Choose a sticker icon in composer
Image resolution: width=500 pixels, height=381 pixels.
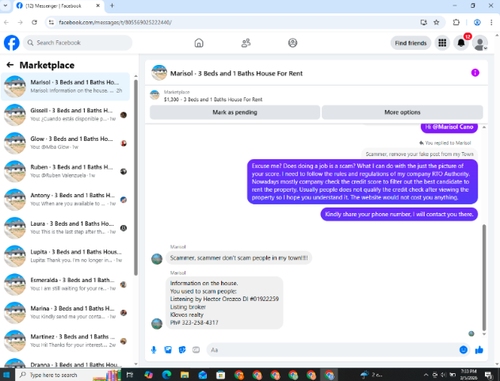click(x=182, y=350)
